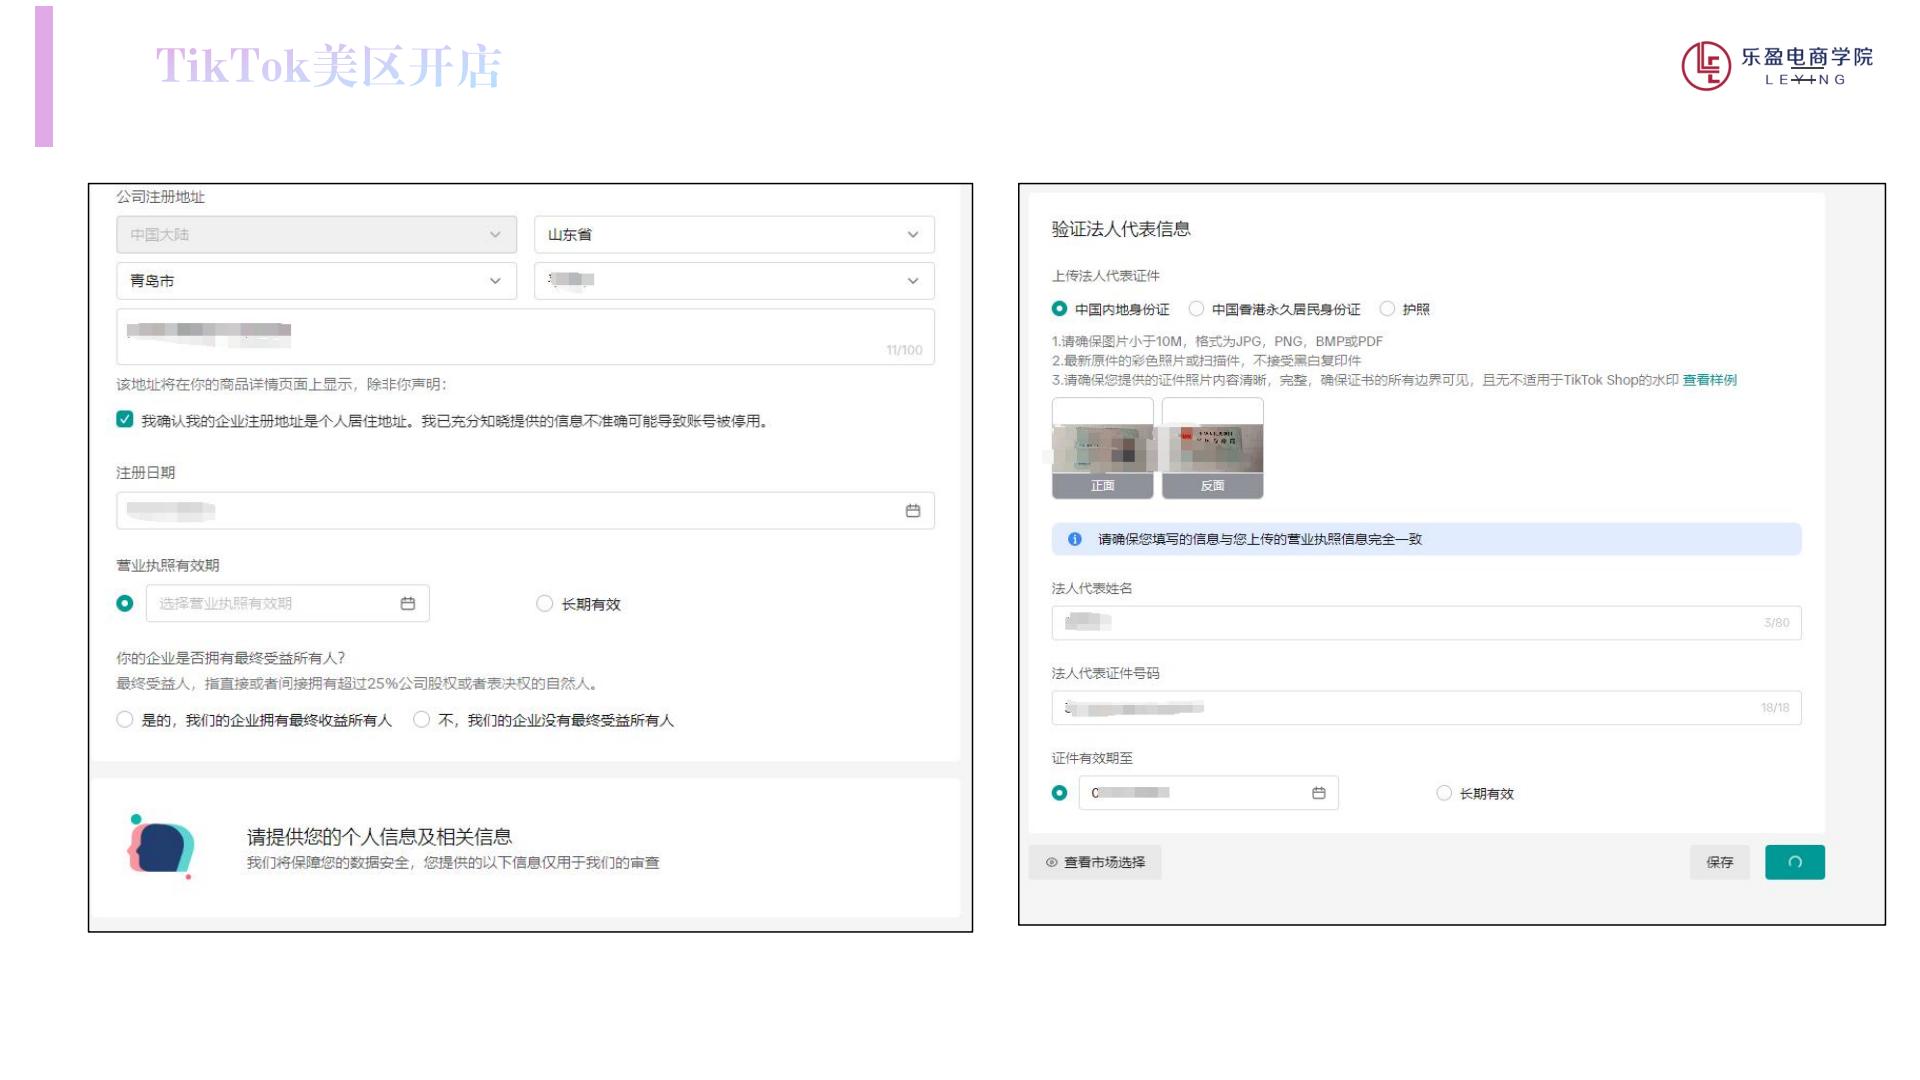Open the district dropdown next to 青岛市

coord(734,281)
